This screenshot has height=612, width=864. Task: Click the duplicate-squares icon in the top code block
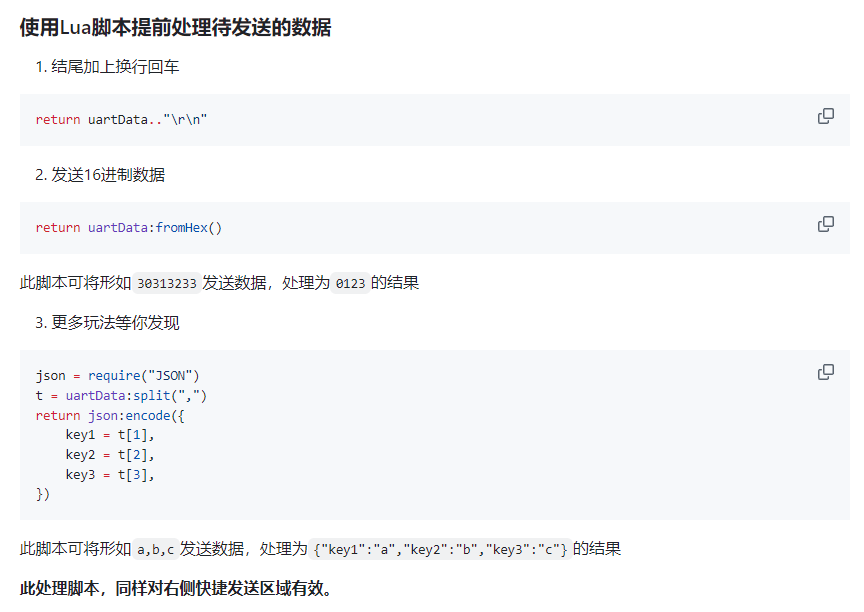point(825,116)
